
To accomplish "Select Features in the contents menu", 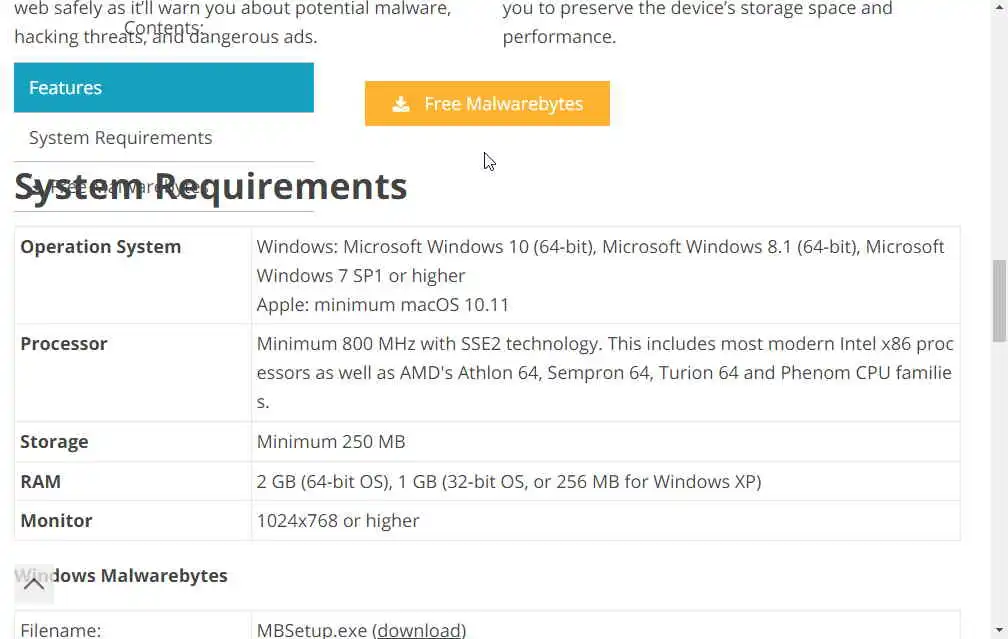I will click(x=164, y=88).
